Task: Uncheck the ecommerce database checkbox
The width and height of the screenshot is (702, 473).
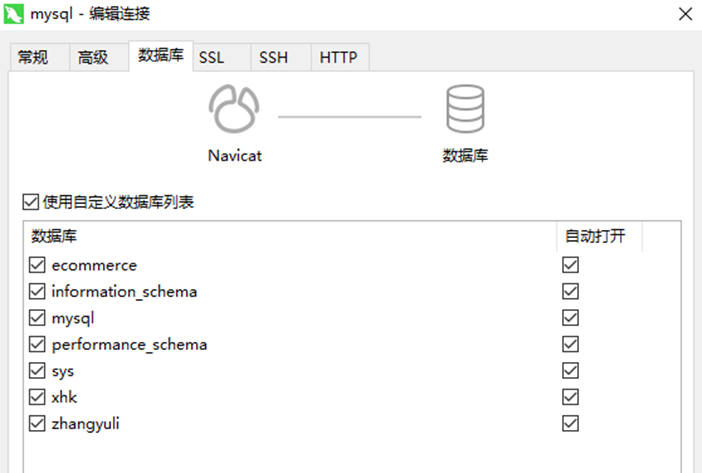Action: point(38,266)
